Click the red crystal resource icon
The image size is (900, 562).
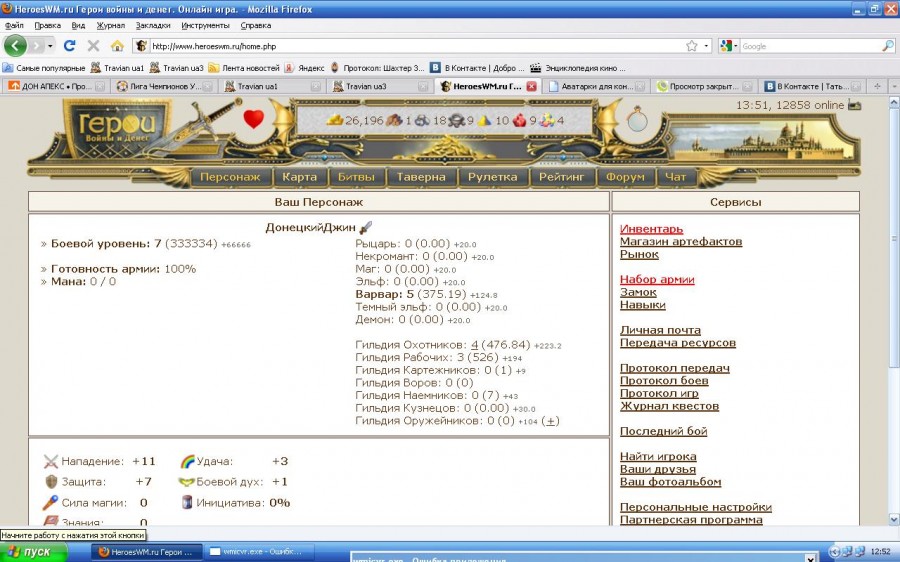(x=519, y=120)
